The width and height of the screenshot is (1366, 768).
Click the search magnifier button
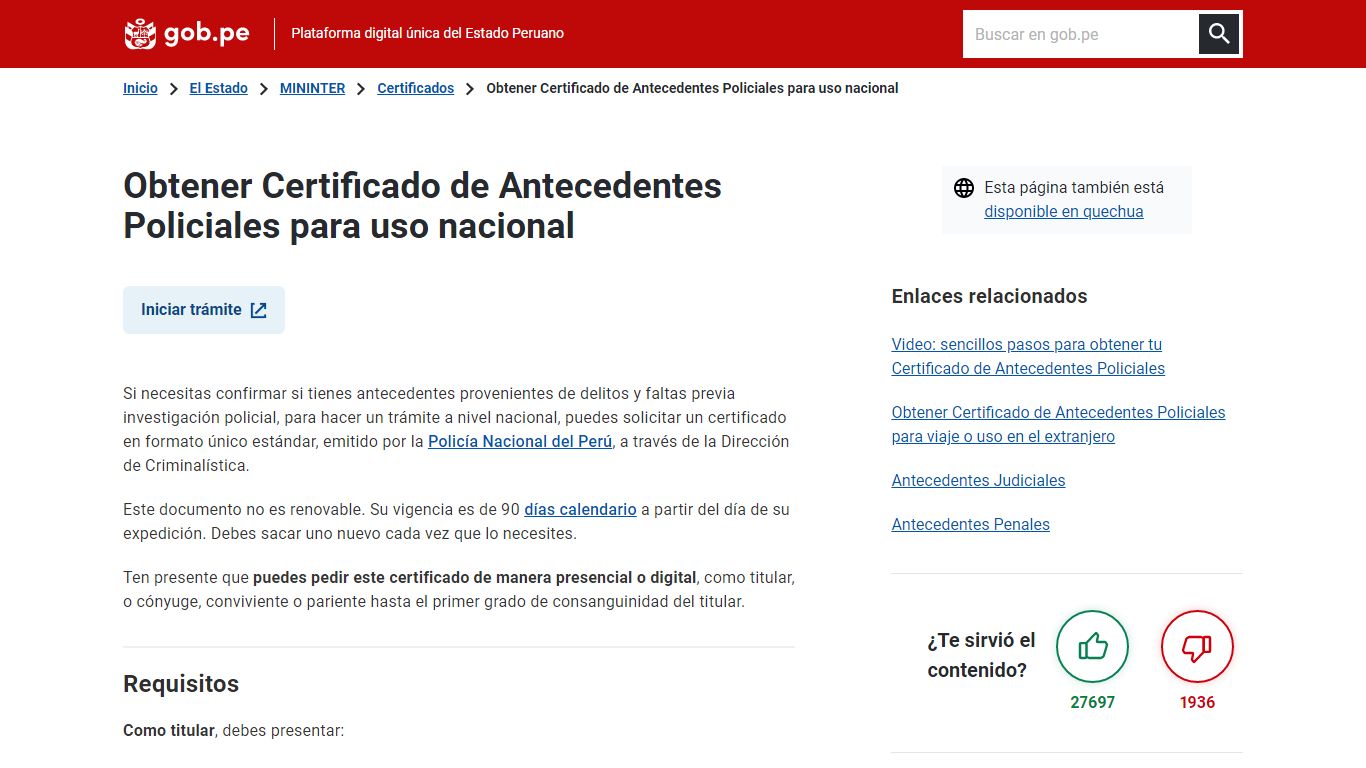coord(1219,34)
